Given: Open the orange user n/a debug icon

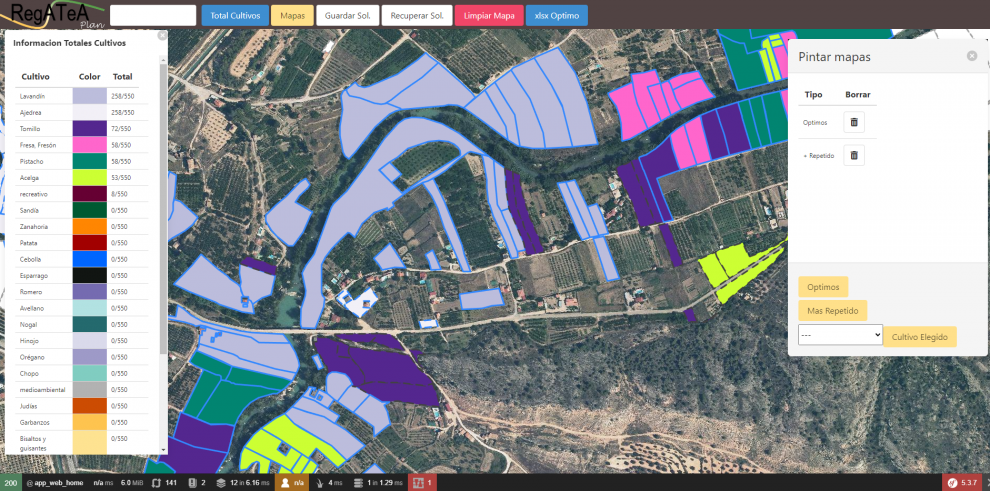Looking at the screenshot, I should point(292,483).
